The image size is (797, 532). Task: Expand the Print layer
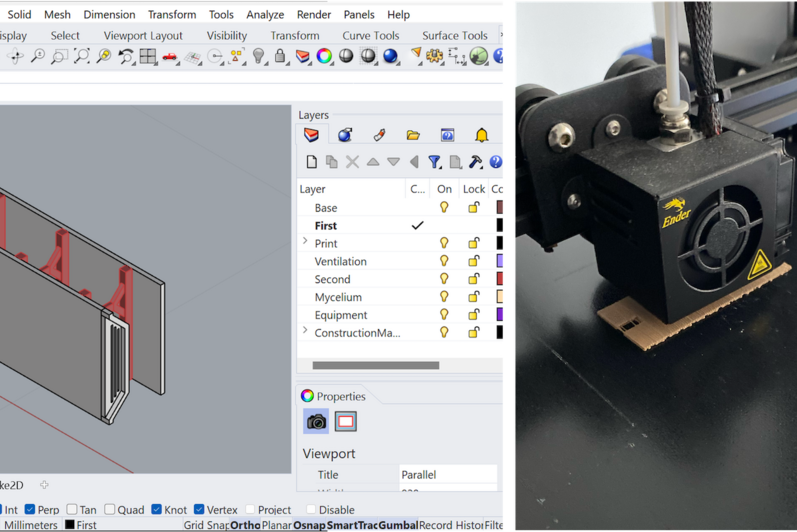coord(305,243)
